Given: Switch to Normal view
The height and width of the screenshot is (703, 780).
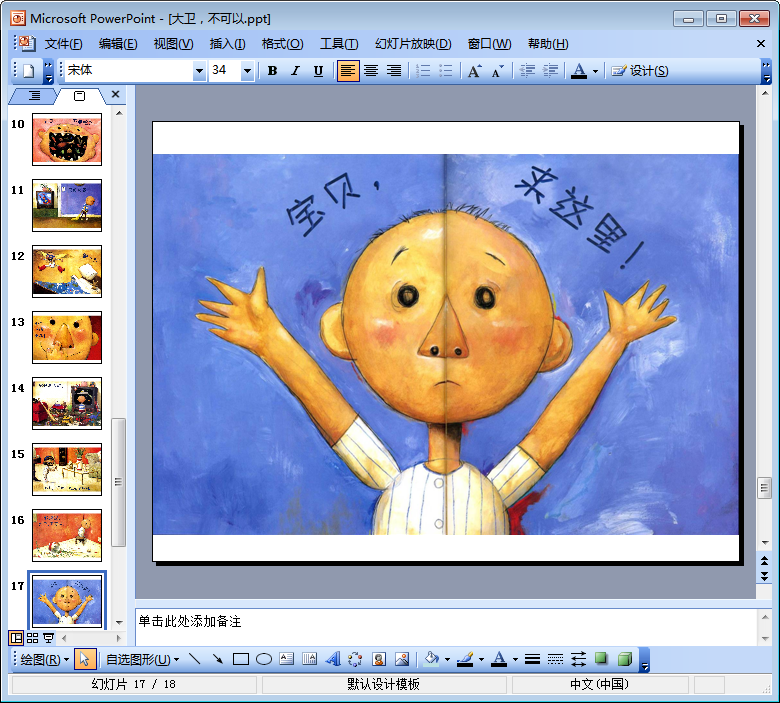Looking at the screenshot, I should coord(16,638).
